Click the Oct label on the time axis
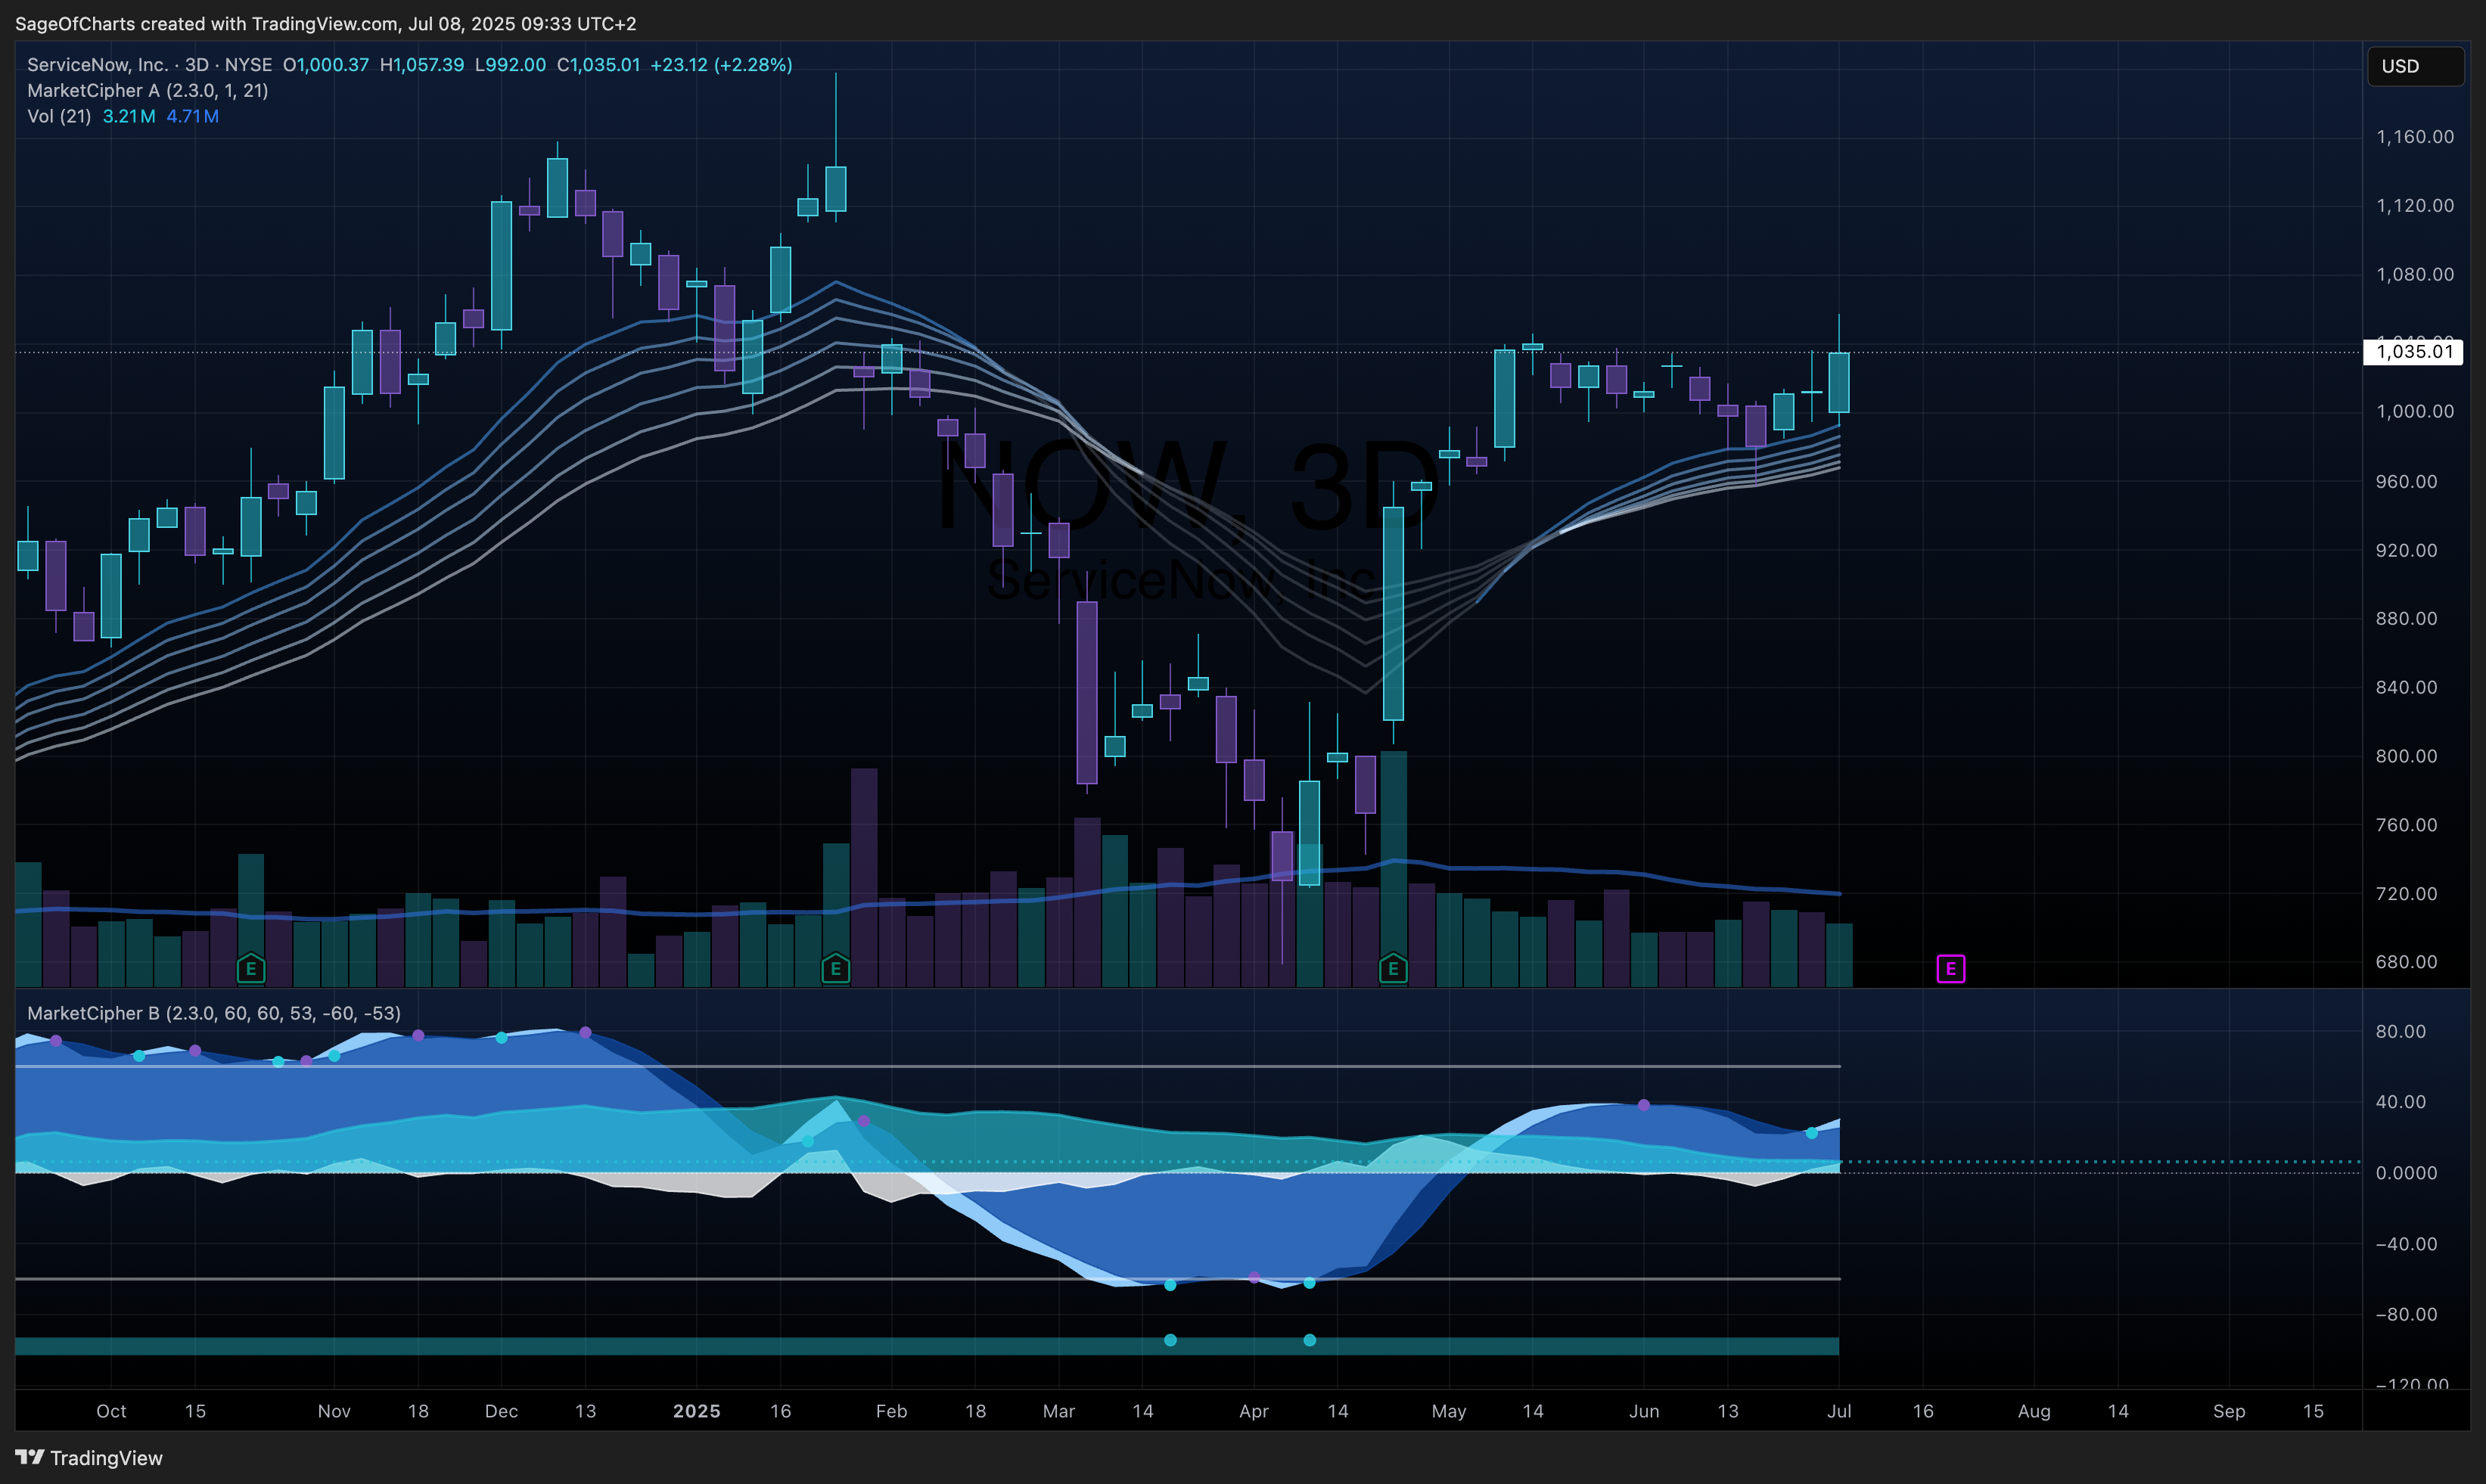 coord(111,1411)
